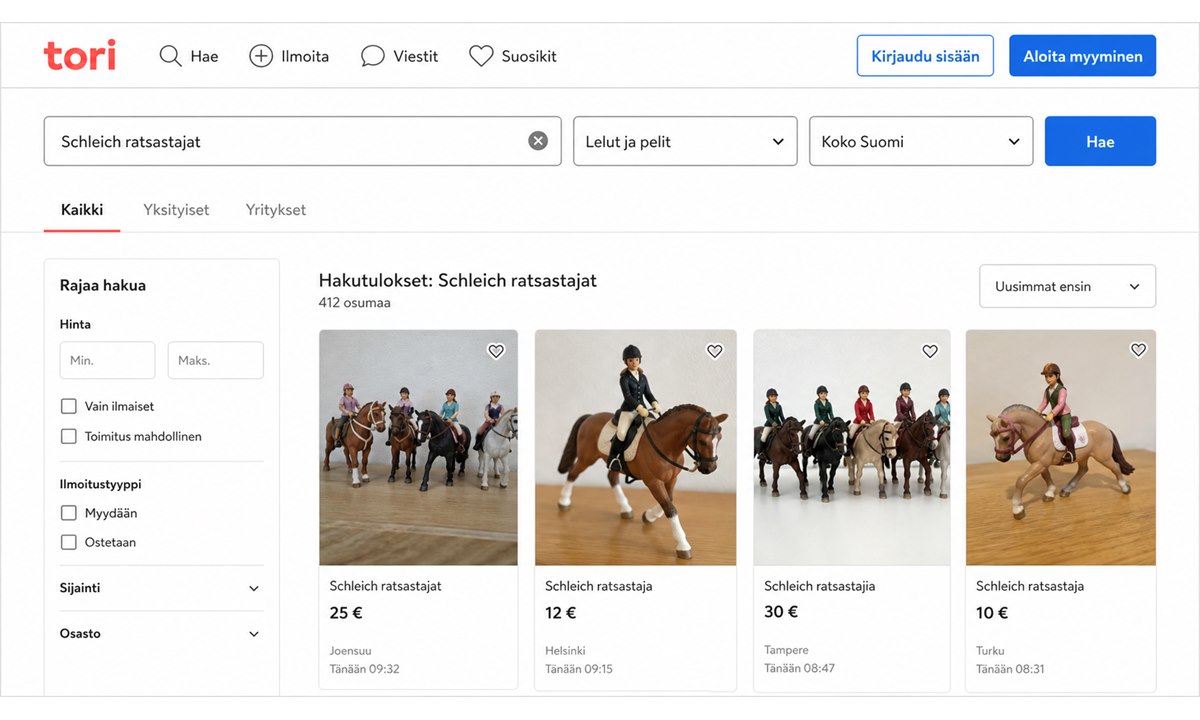Open the listing title Schleich ratsastajia
The width and height of the screenshot is (1200, 720).
[x=820, y=586]
